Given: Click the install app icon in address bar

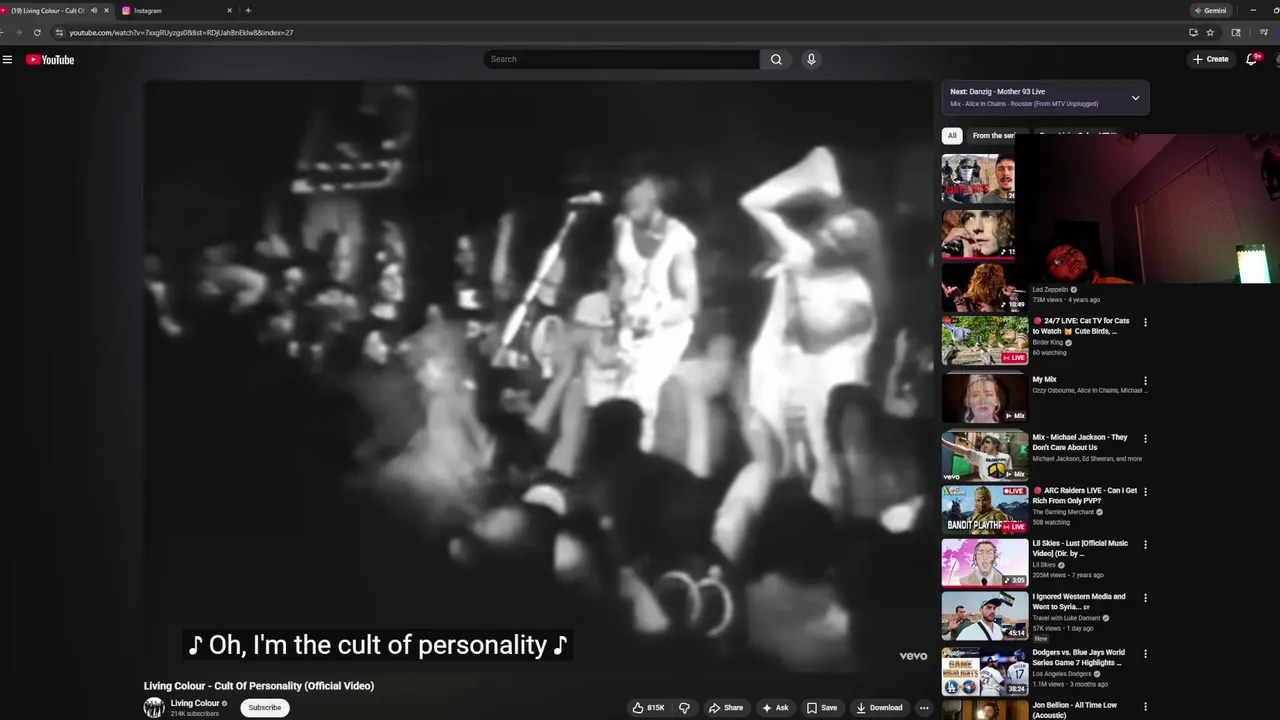Looking at the screenshot, I should (x=1193, y=32).
